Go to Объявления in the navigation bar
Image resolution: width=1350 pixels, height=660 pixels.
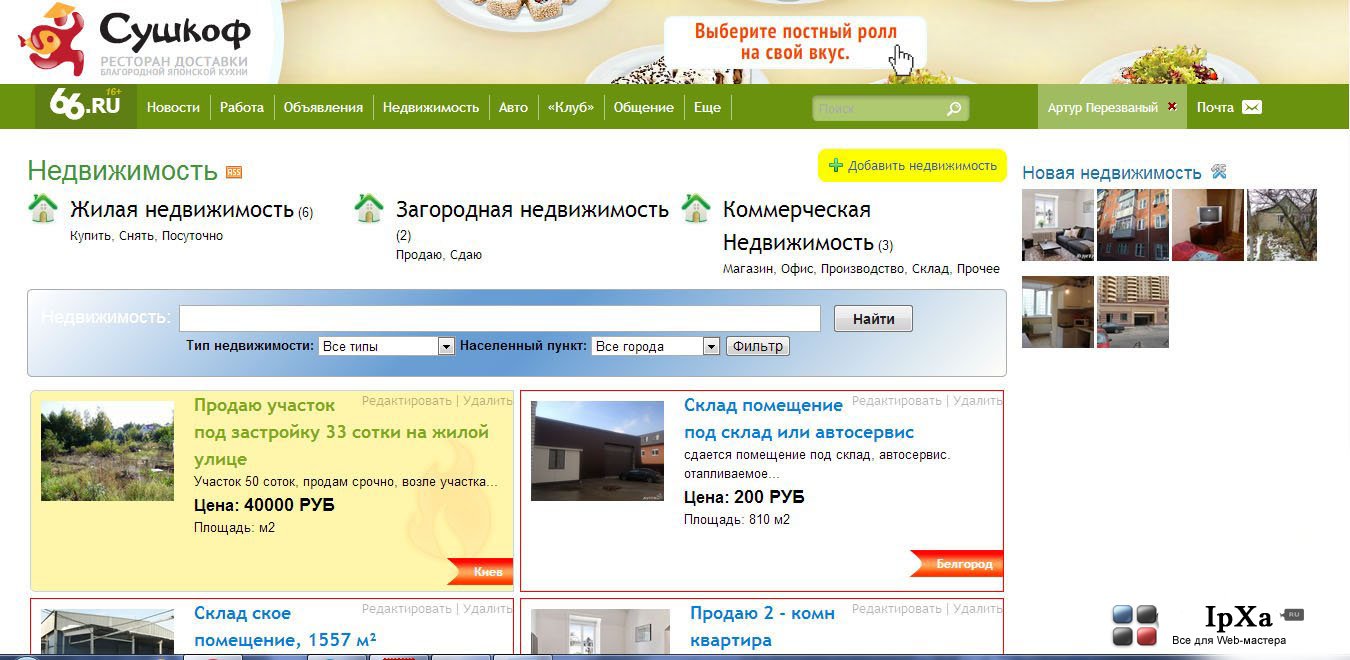[x=323, y=107]
